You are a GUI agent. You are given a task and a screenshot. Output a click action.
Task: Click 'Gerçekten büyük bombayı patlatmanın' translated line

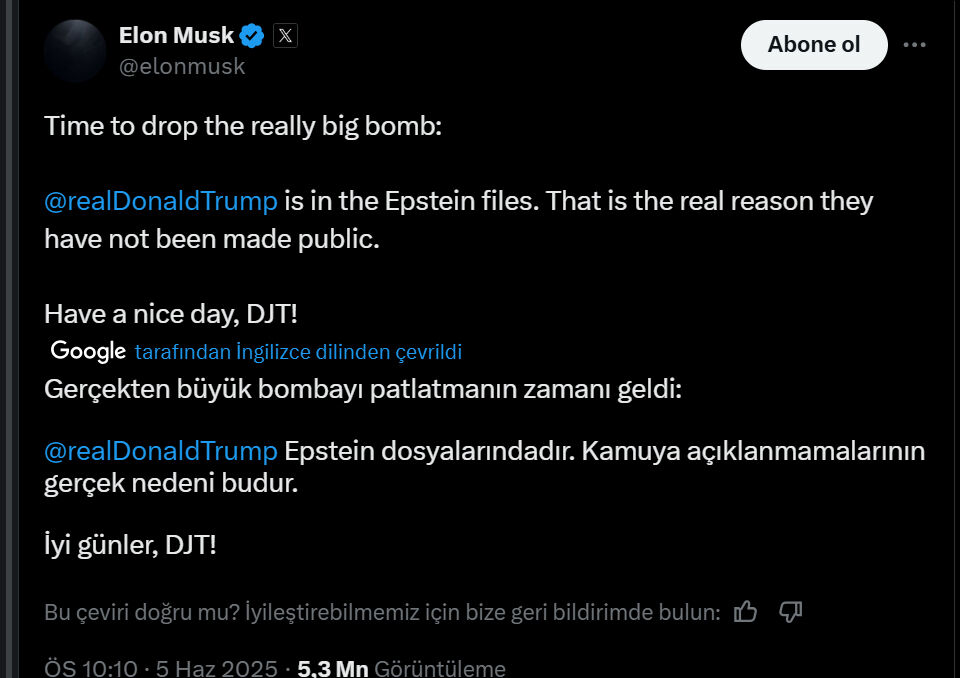point(362,389)
